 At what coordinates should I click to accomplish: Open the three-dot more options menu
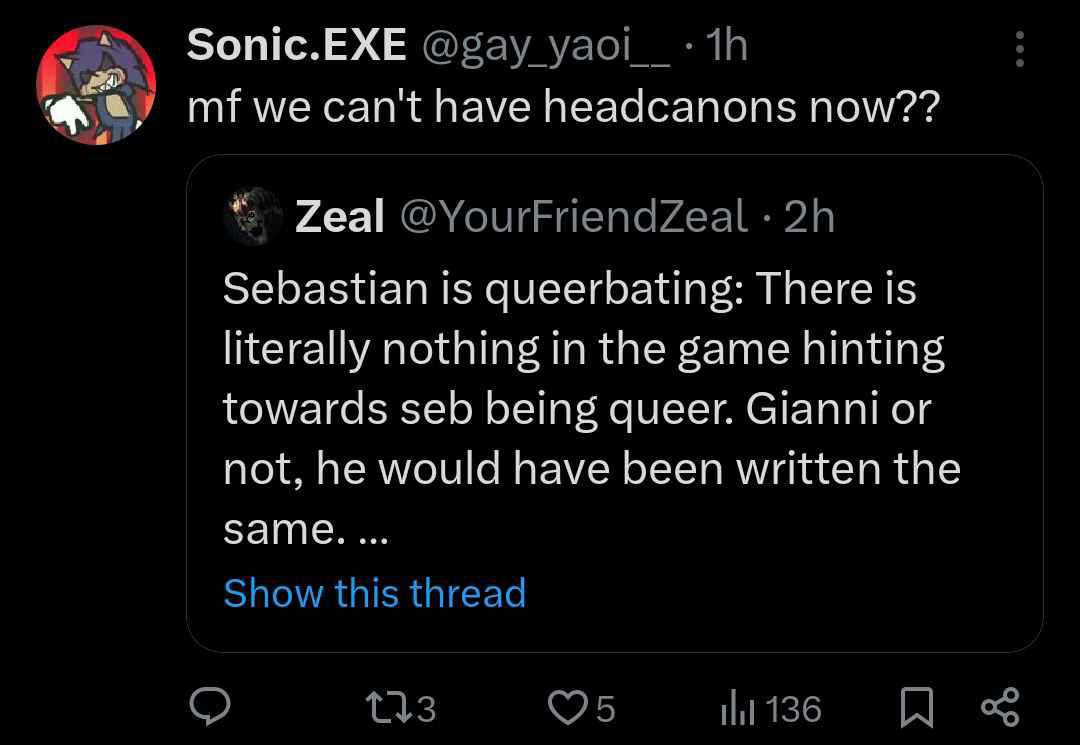click(1019, 49)
